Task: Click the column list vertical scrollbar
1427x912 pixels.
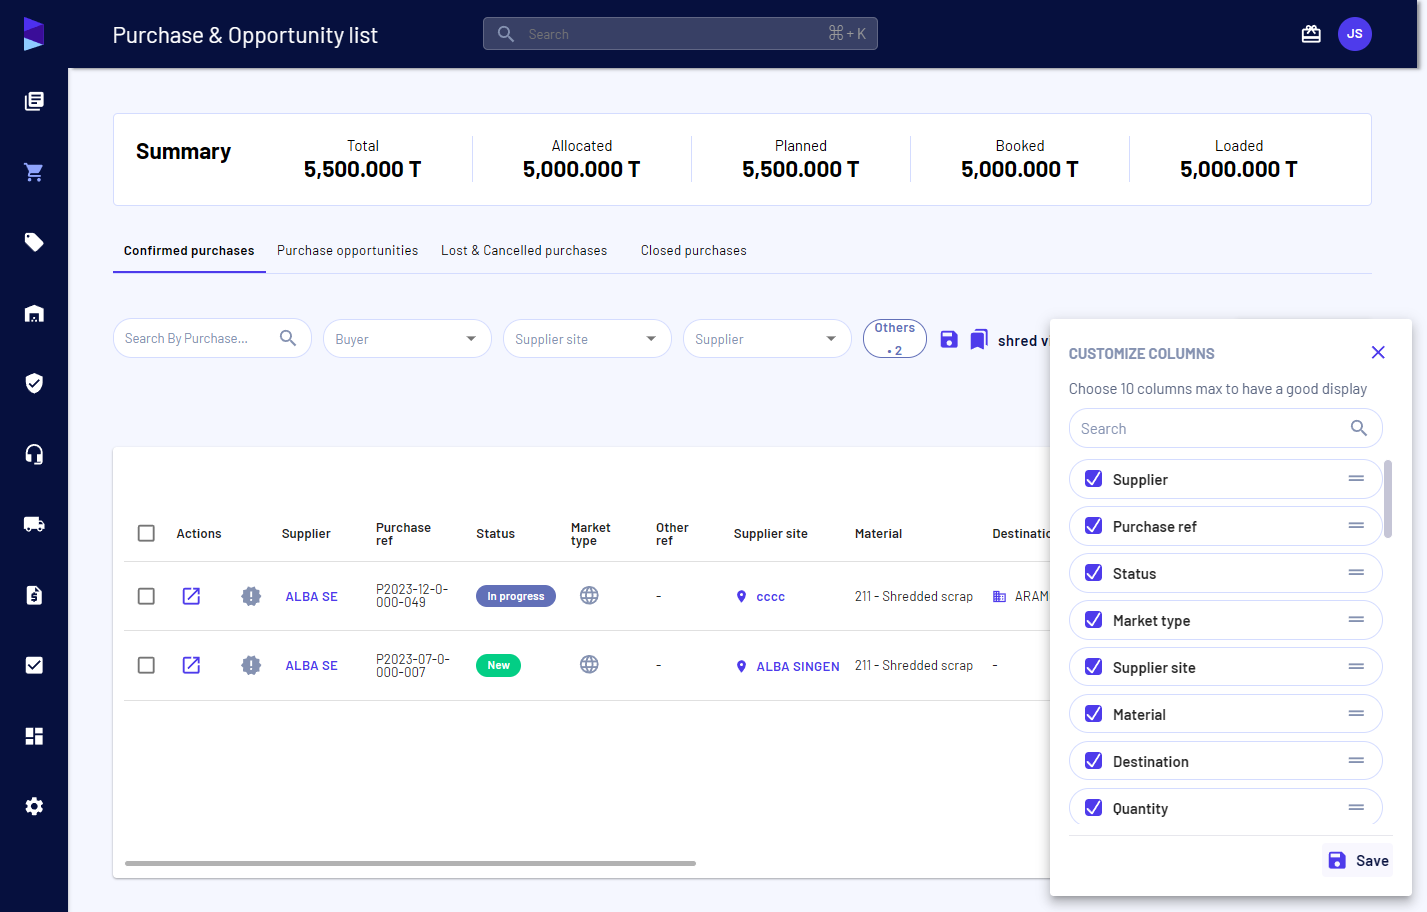Action: [x=1388, y=499]
